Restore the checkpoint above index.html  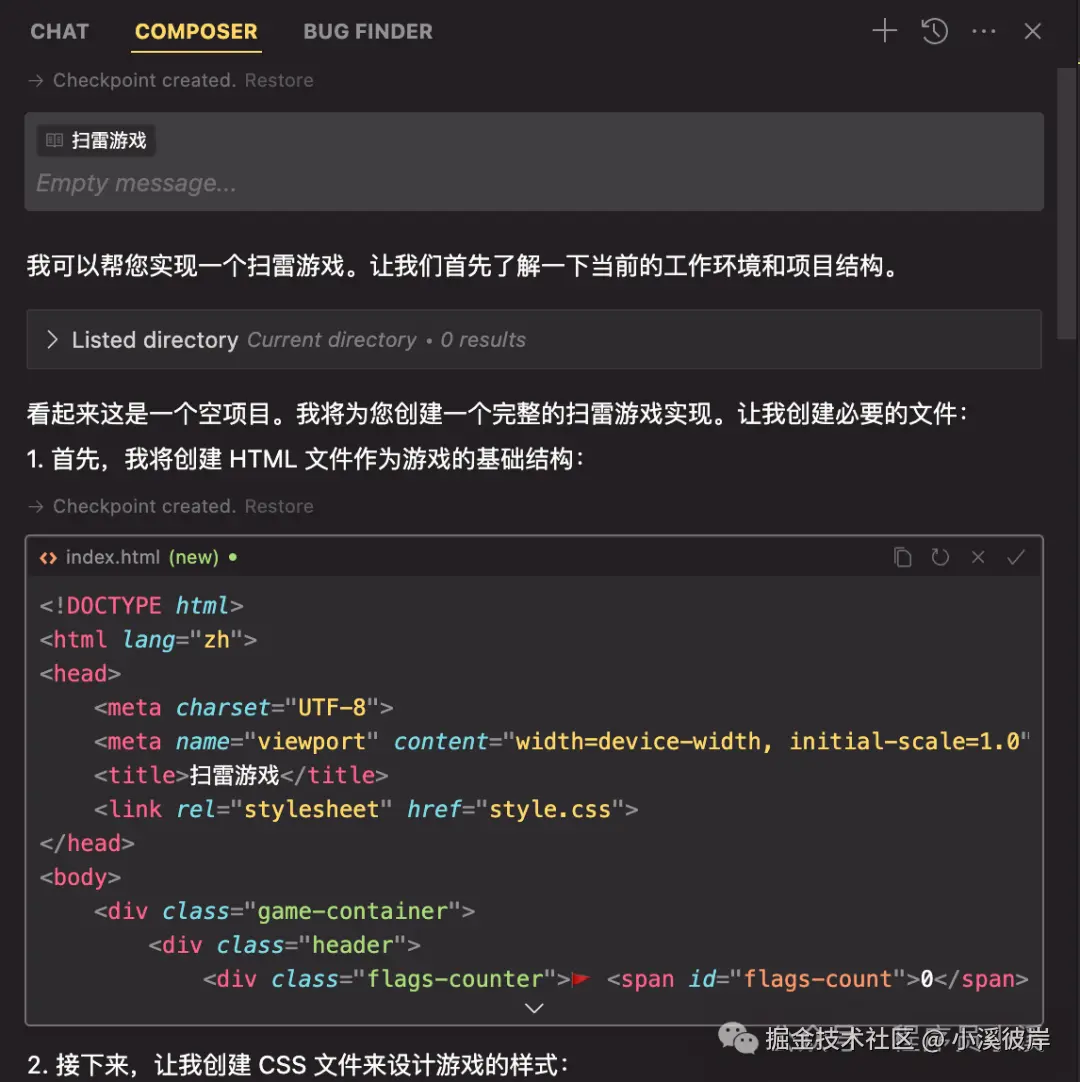click(x=279, y=506)
